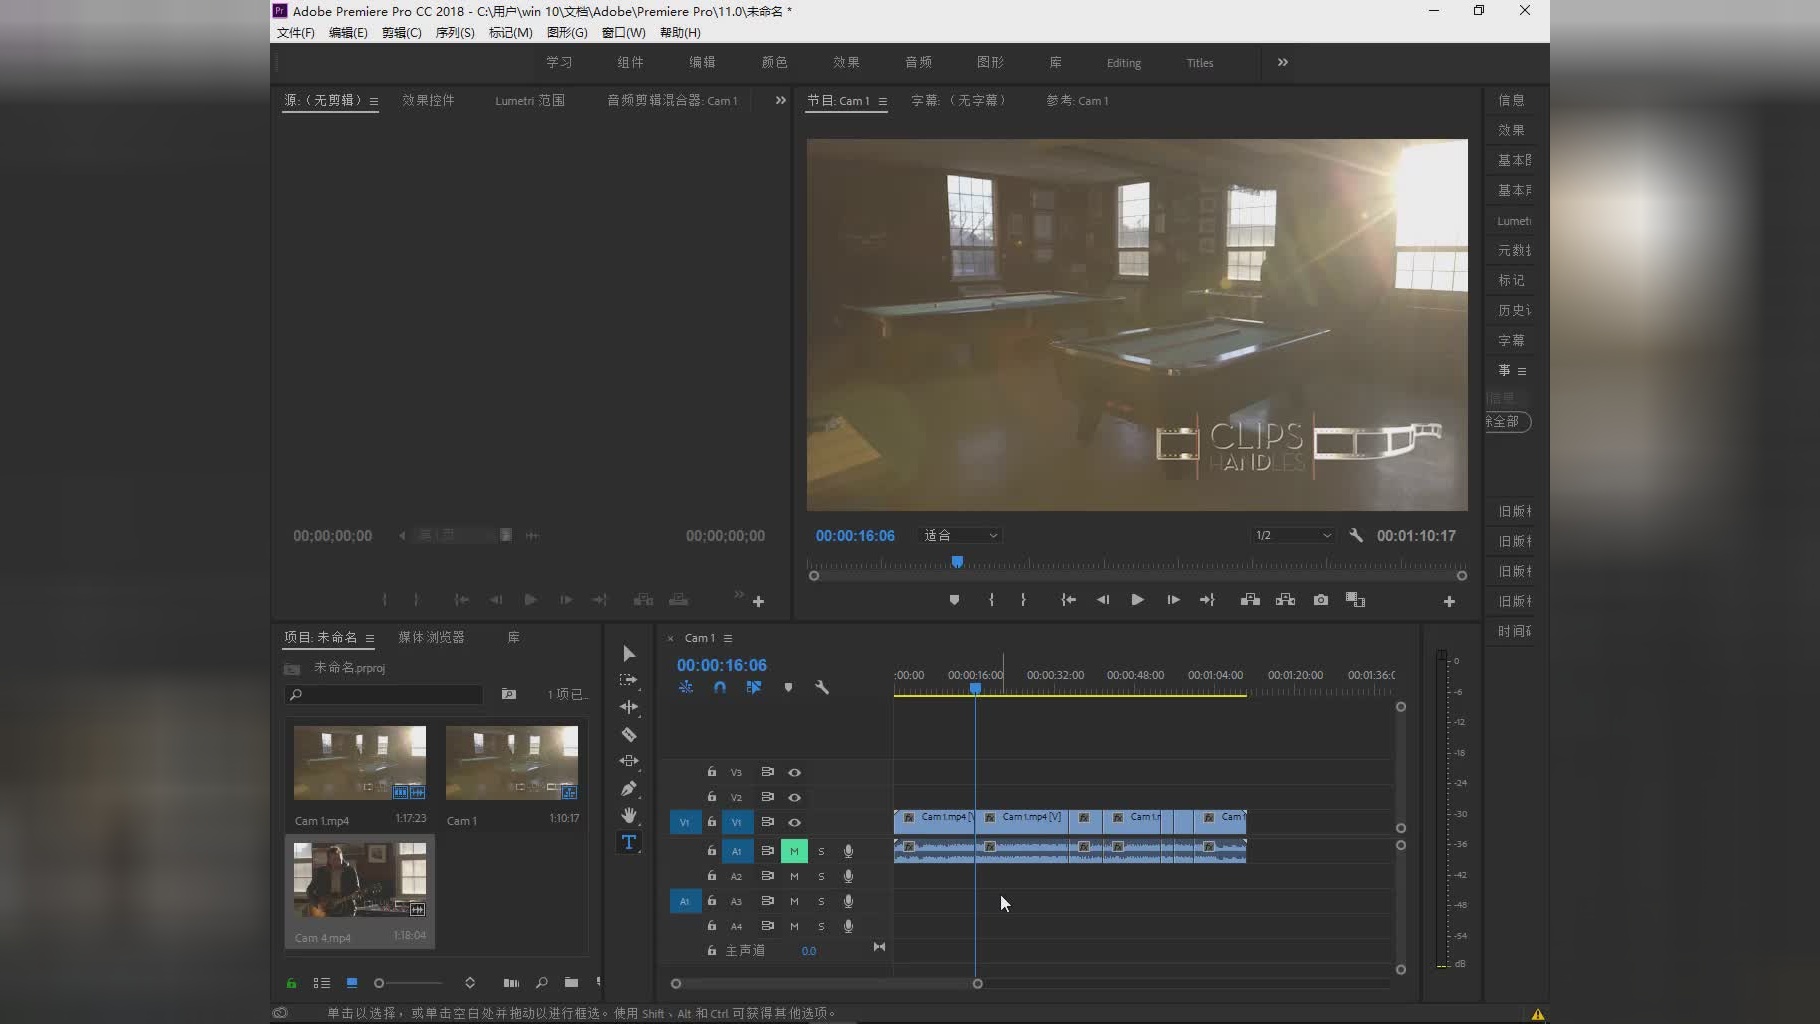Mute track A3

tap(794, 901)
